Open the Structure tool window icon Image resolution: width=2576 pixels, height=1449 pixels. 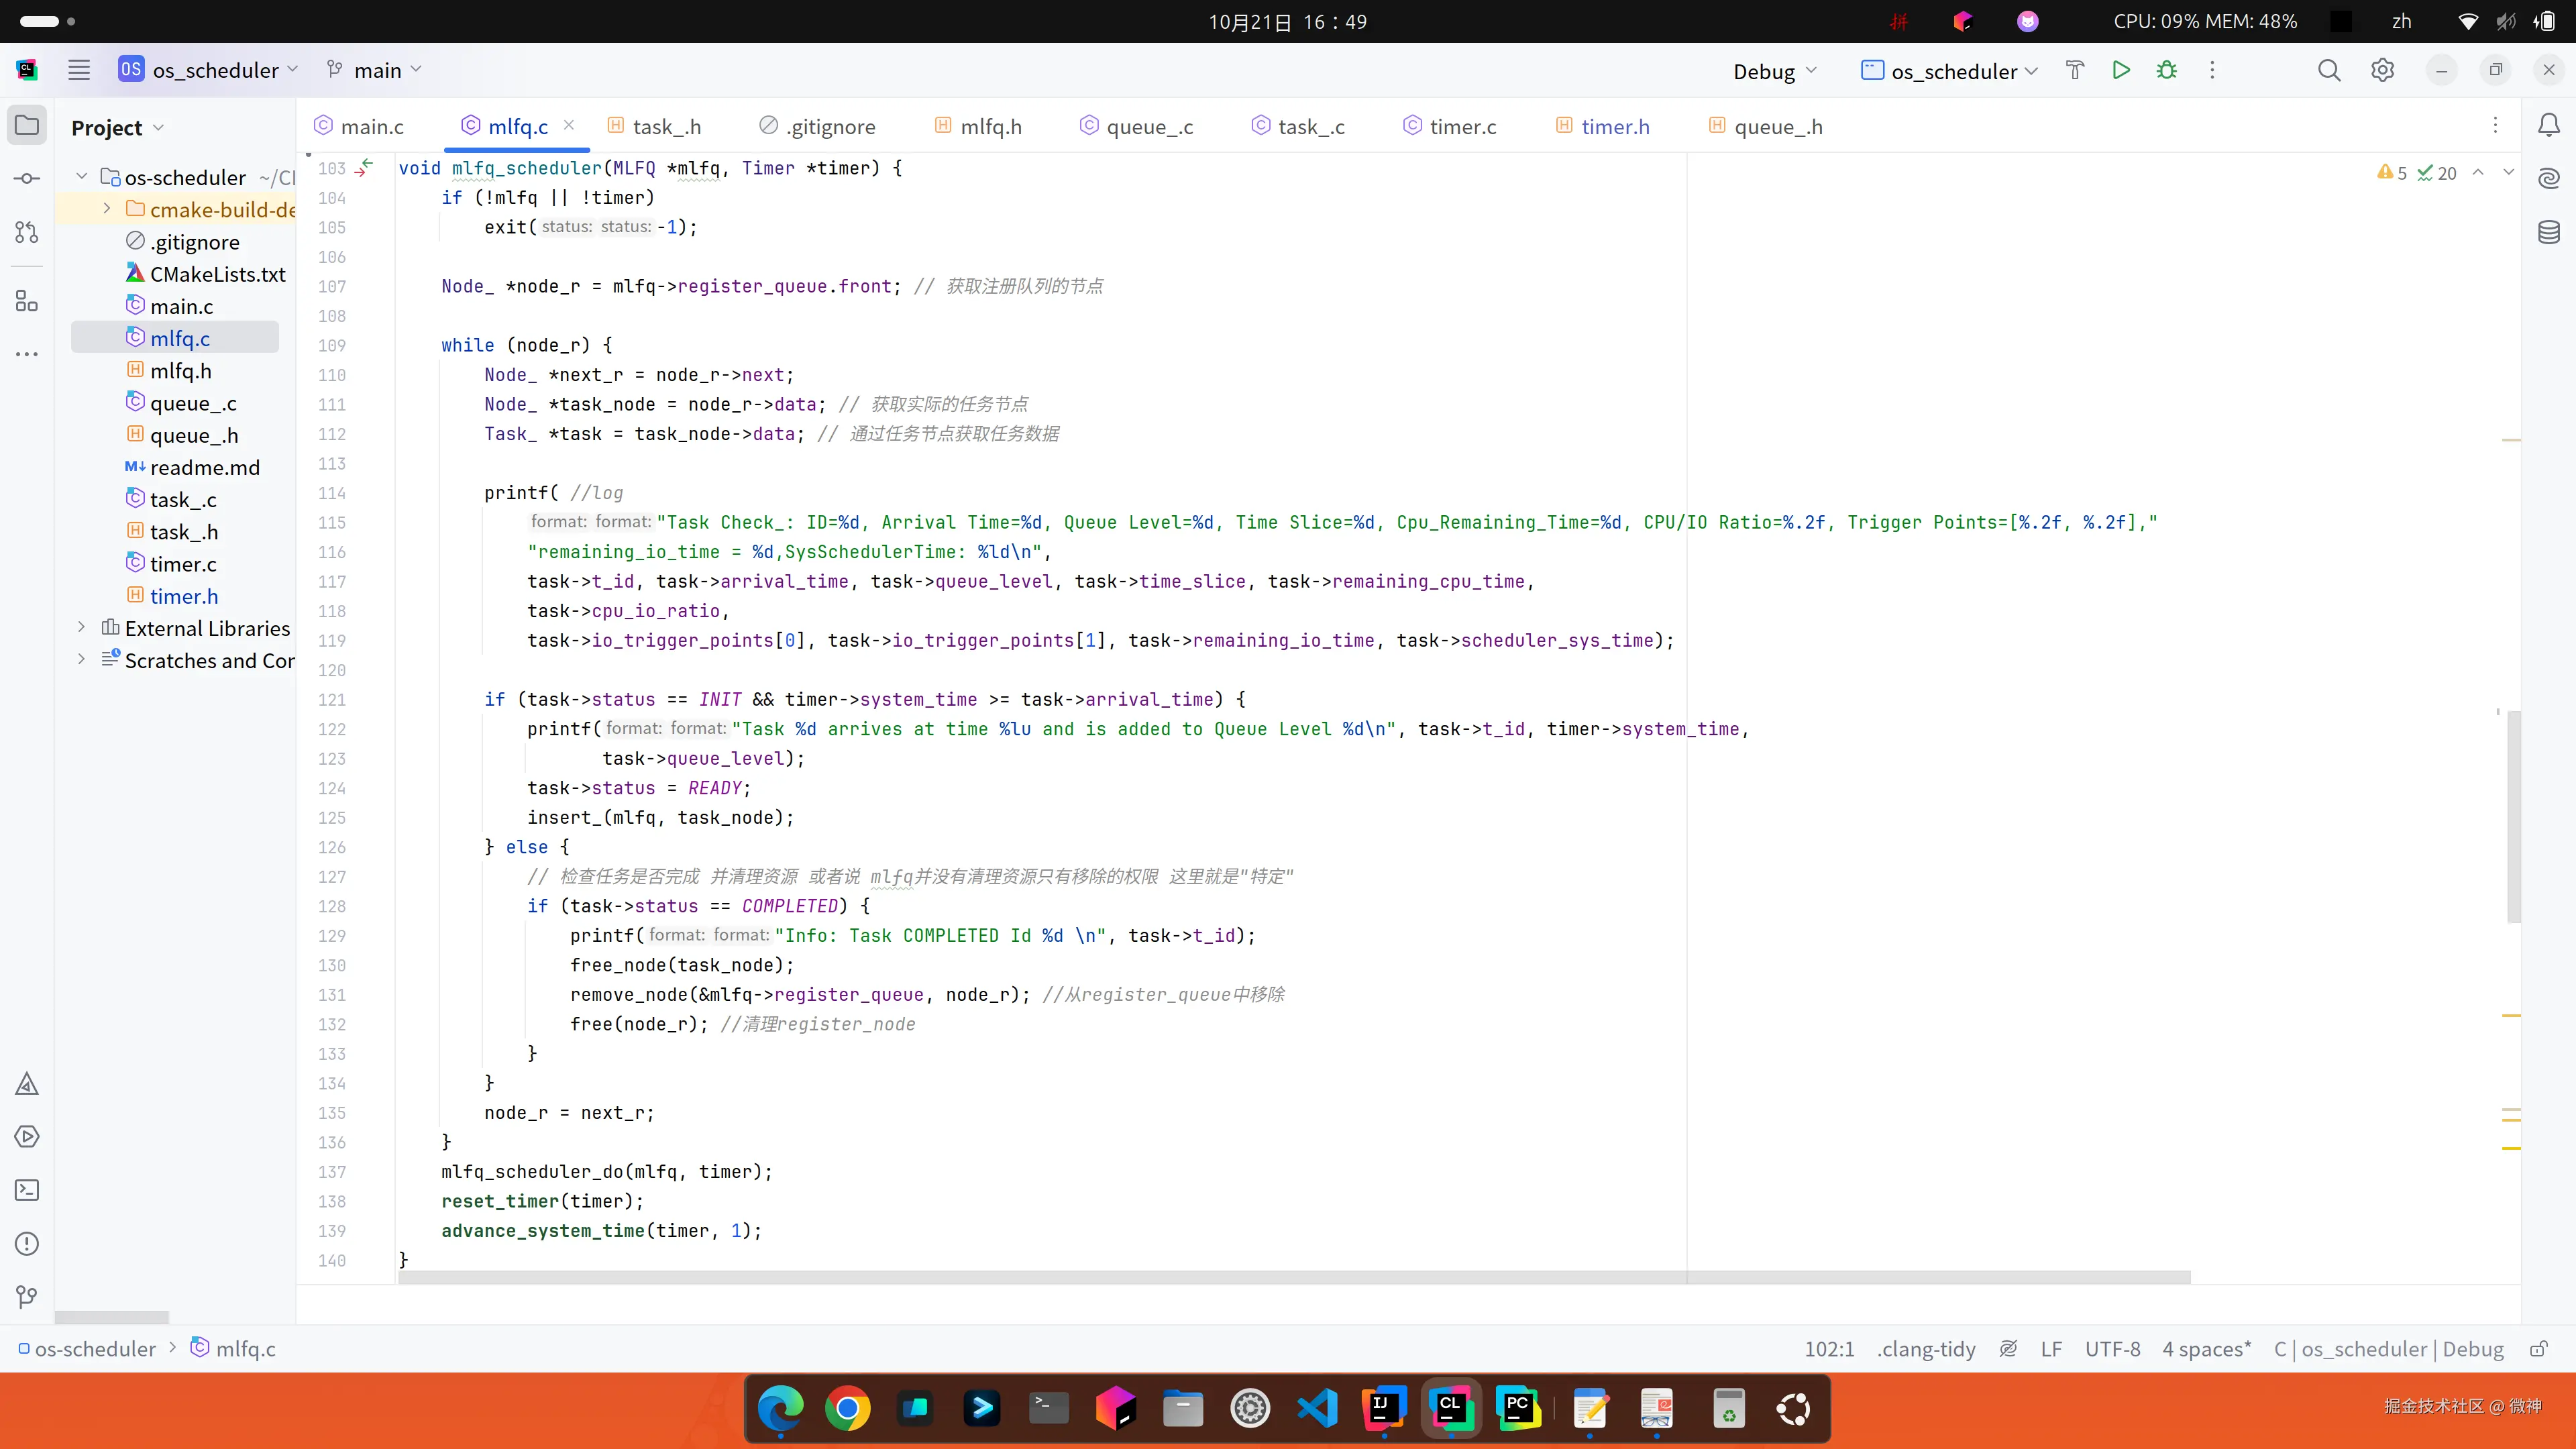coord(27,301)
